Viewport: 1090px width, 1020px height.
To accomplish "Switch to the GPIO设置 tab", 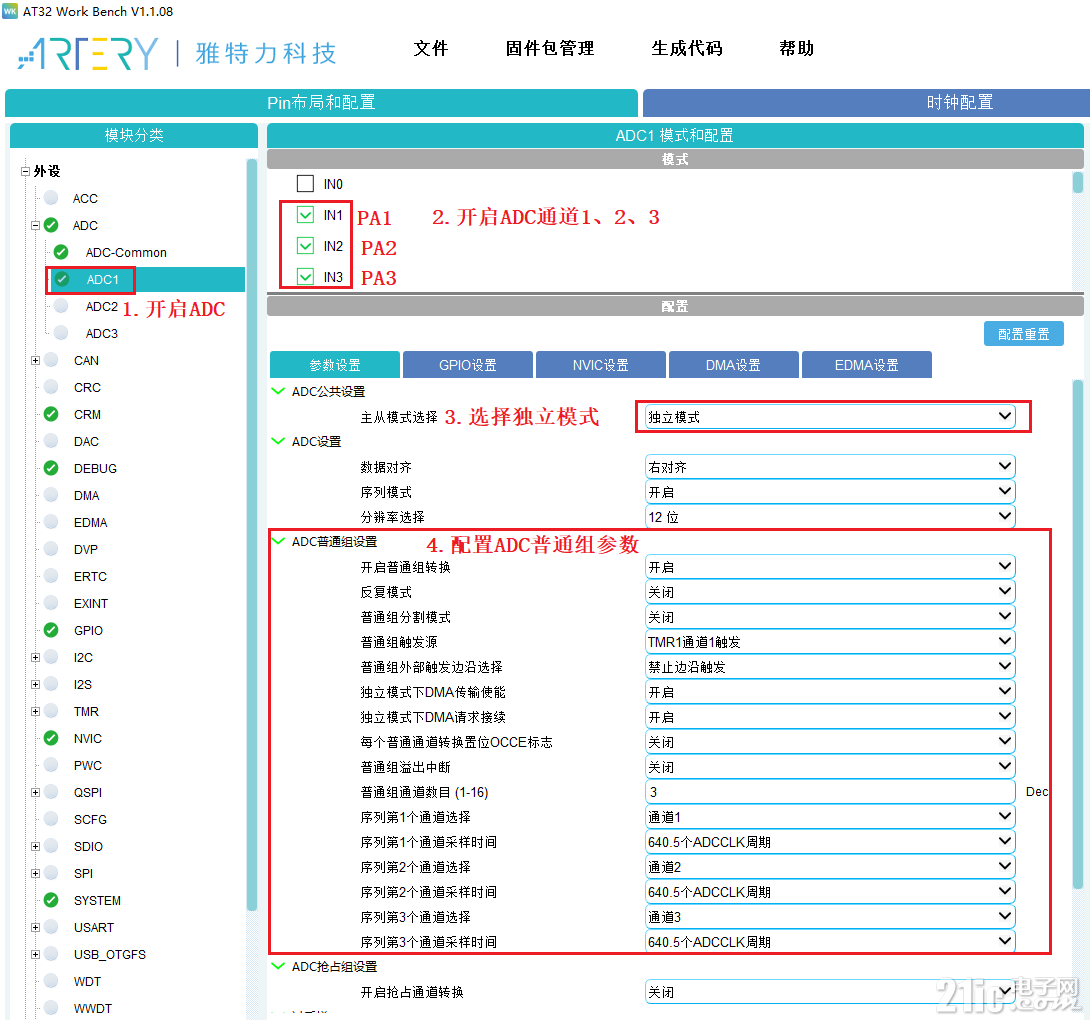I will click(468, 365).
